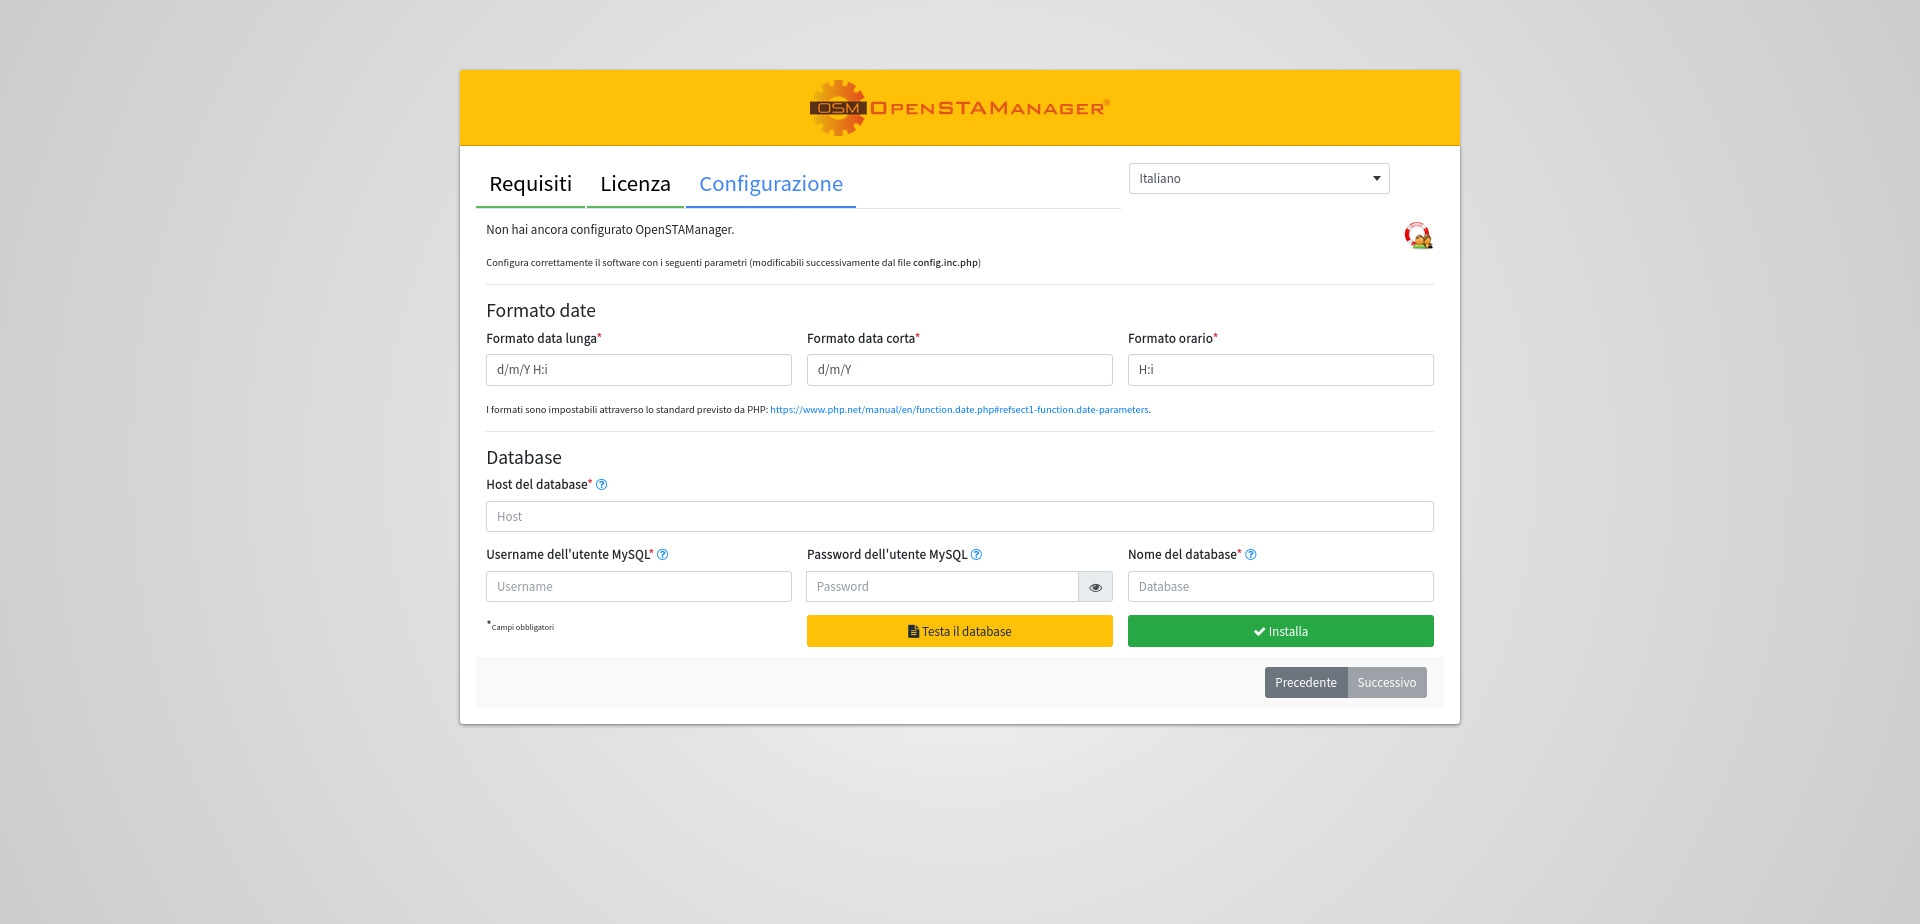Click help icon beside Nome del database
The image size is (1920, 924).
[x=1250, y=555]
